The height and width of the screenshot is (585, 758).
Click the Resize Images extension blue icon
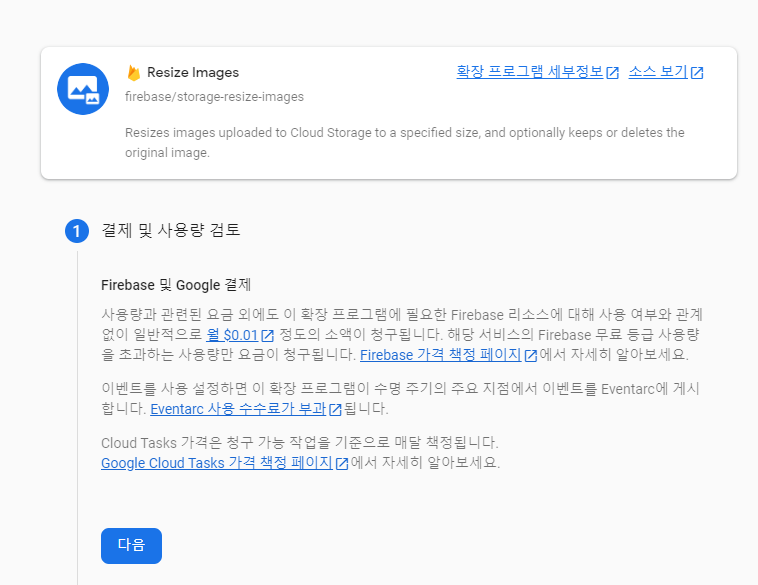83,89
